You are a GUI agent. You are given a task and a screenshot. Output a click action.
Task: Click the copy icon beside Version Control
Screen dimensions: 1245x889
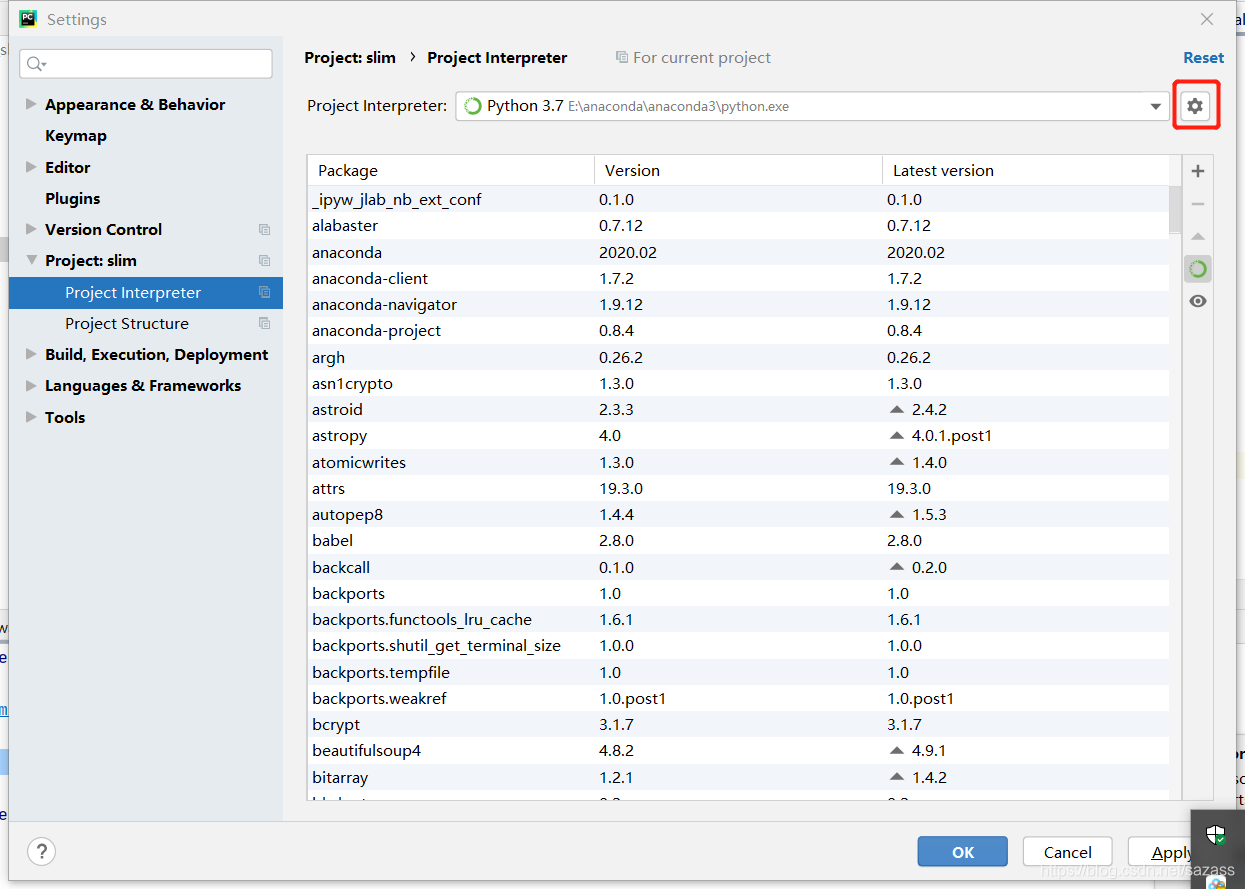[x=264, y=230]
